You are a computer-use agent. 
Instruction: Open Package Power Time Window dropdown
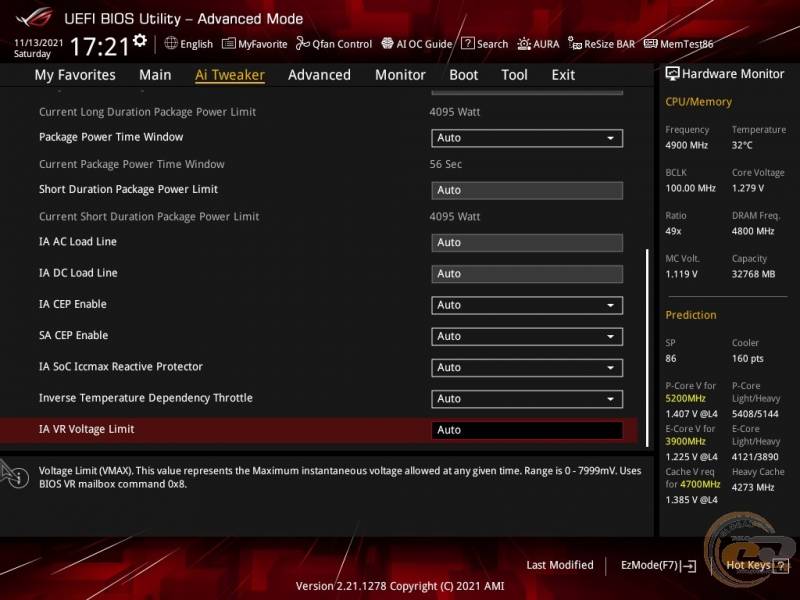pyautogui.click(x=527, y=138)
